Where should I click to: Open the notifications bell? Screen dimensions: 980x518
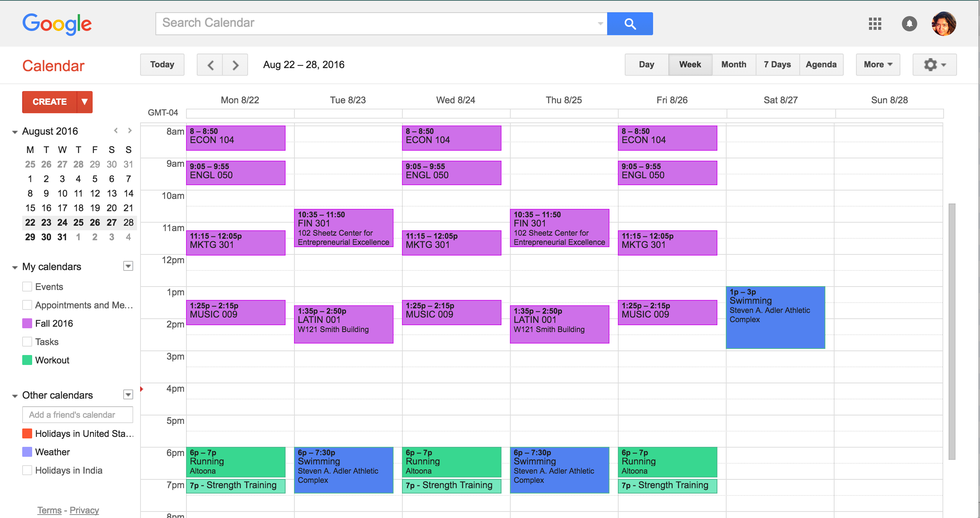[x=909, y=24]
